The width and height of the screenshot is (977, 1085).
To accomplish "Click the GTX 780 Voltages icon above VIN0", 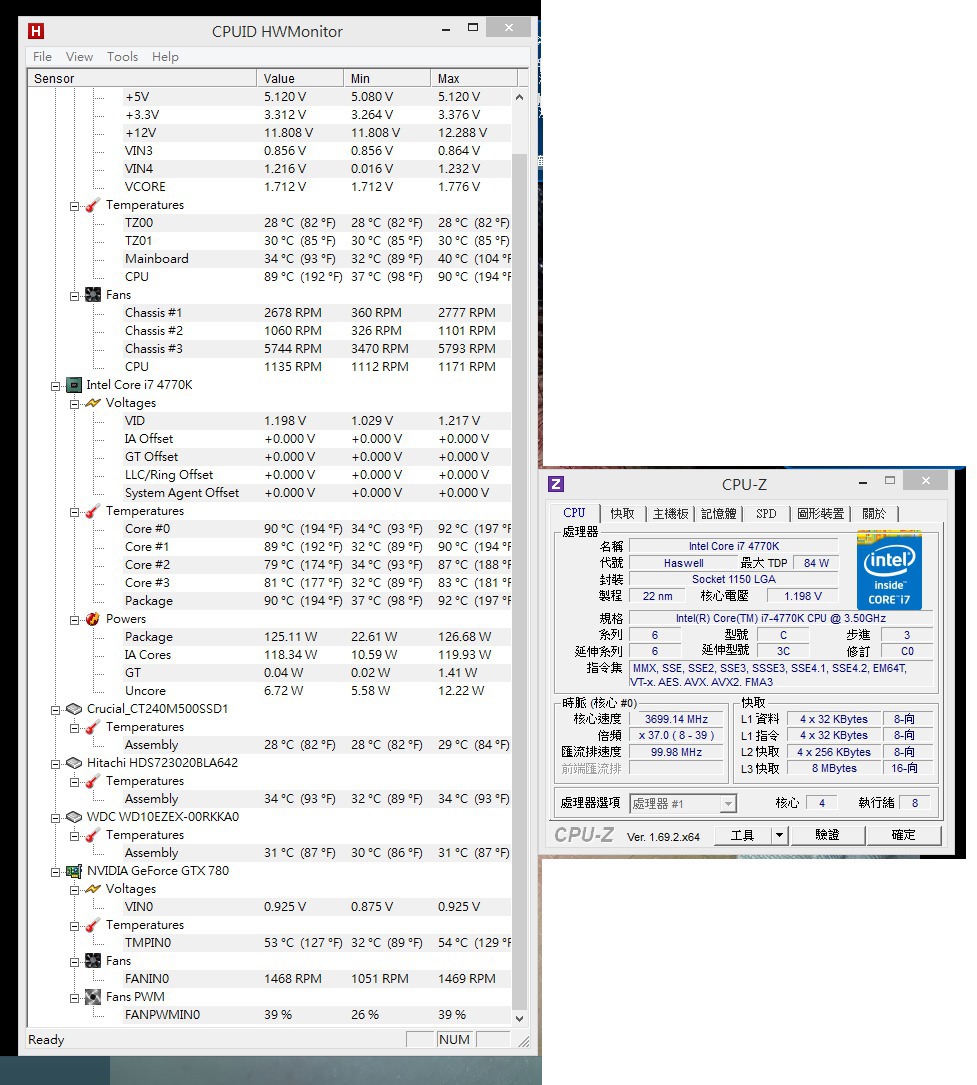I will pyautogui.click(x=93, y=888).
